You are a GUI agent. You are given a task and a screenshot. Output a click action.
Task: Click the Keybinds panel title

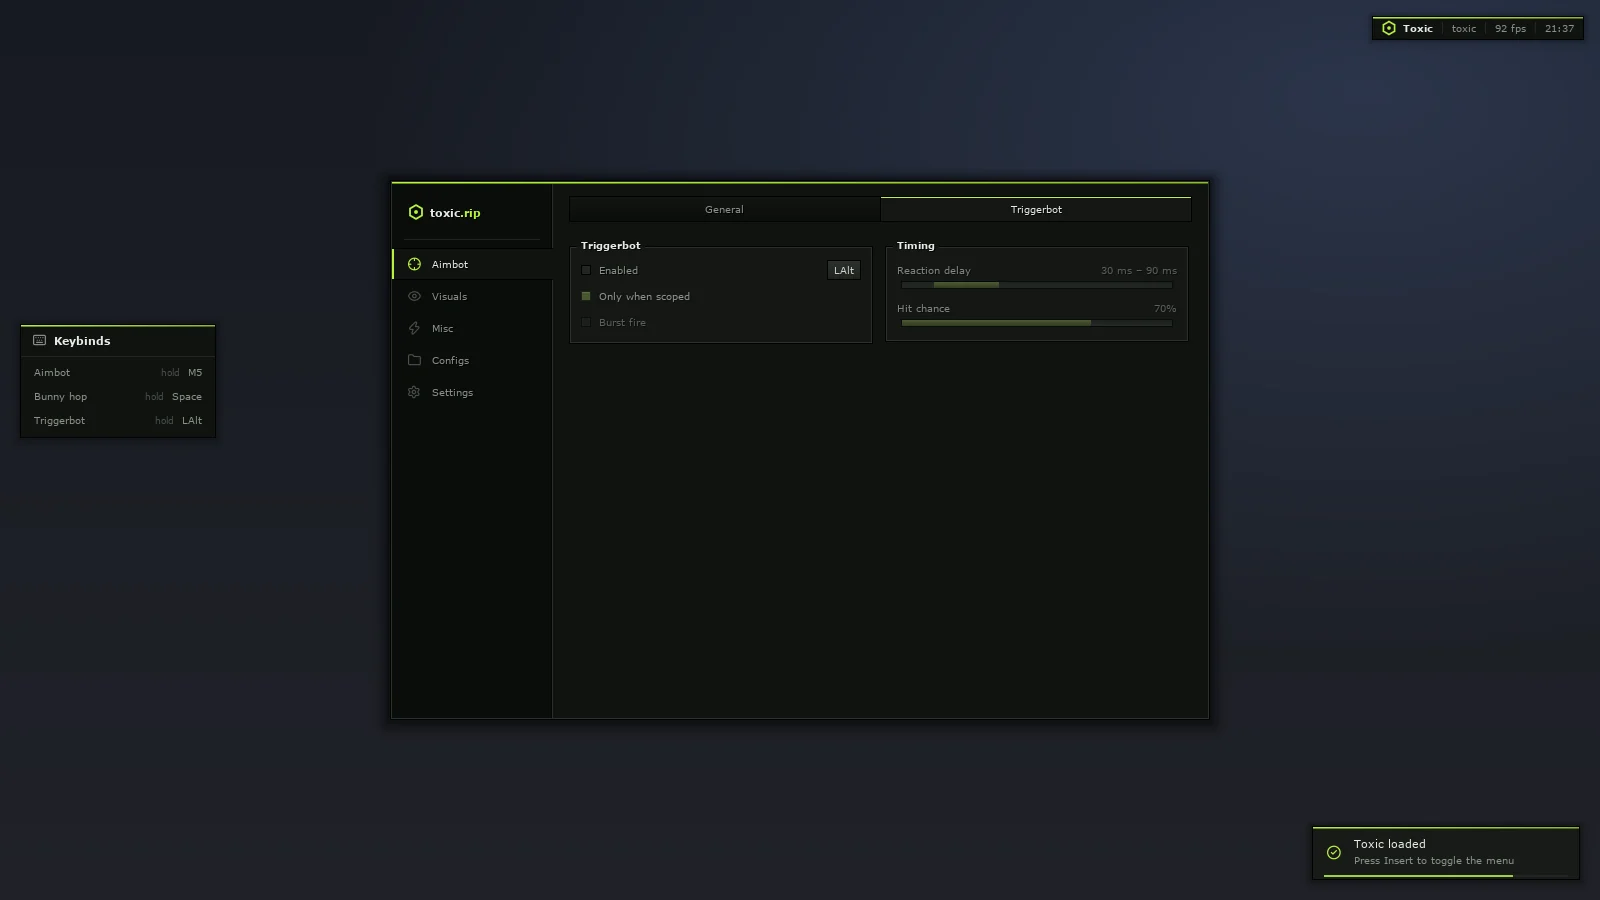point(82,341)
